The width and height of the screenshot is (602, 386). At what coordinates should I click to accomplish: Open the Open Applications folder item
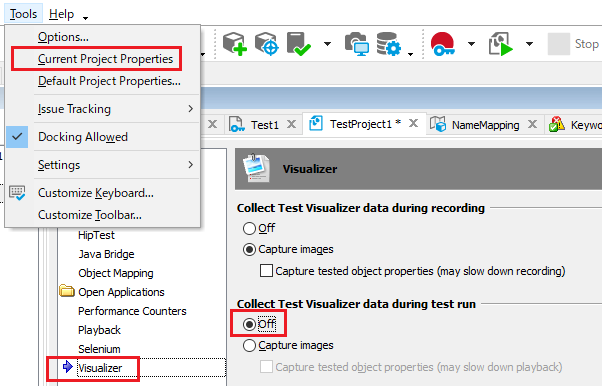121,292
